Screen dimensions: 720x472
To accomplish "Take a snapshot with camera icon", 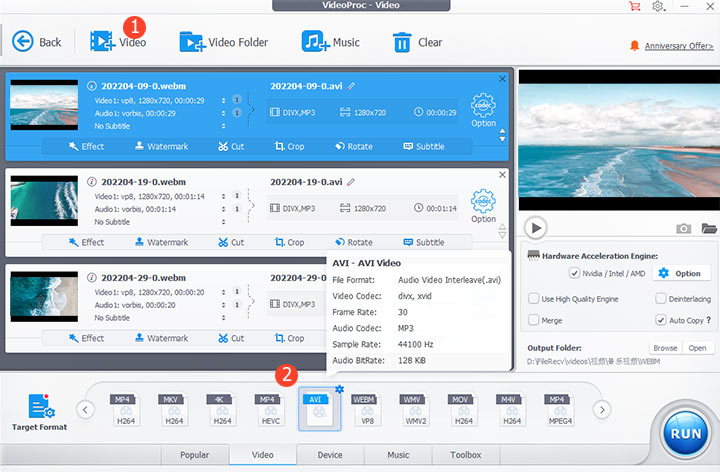I will click(x=683, y=228).
